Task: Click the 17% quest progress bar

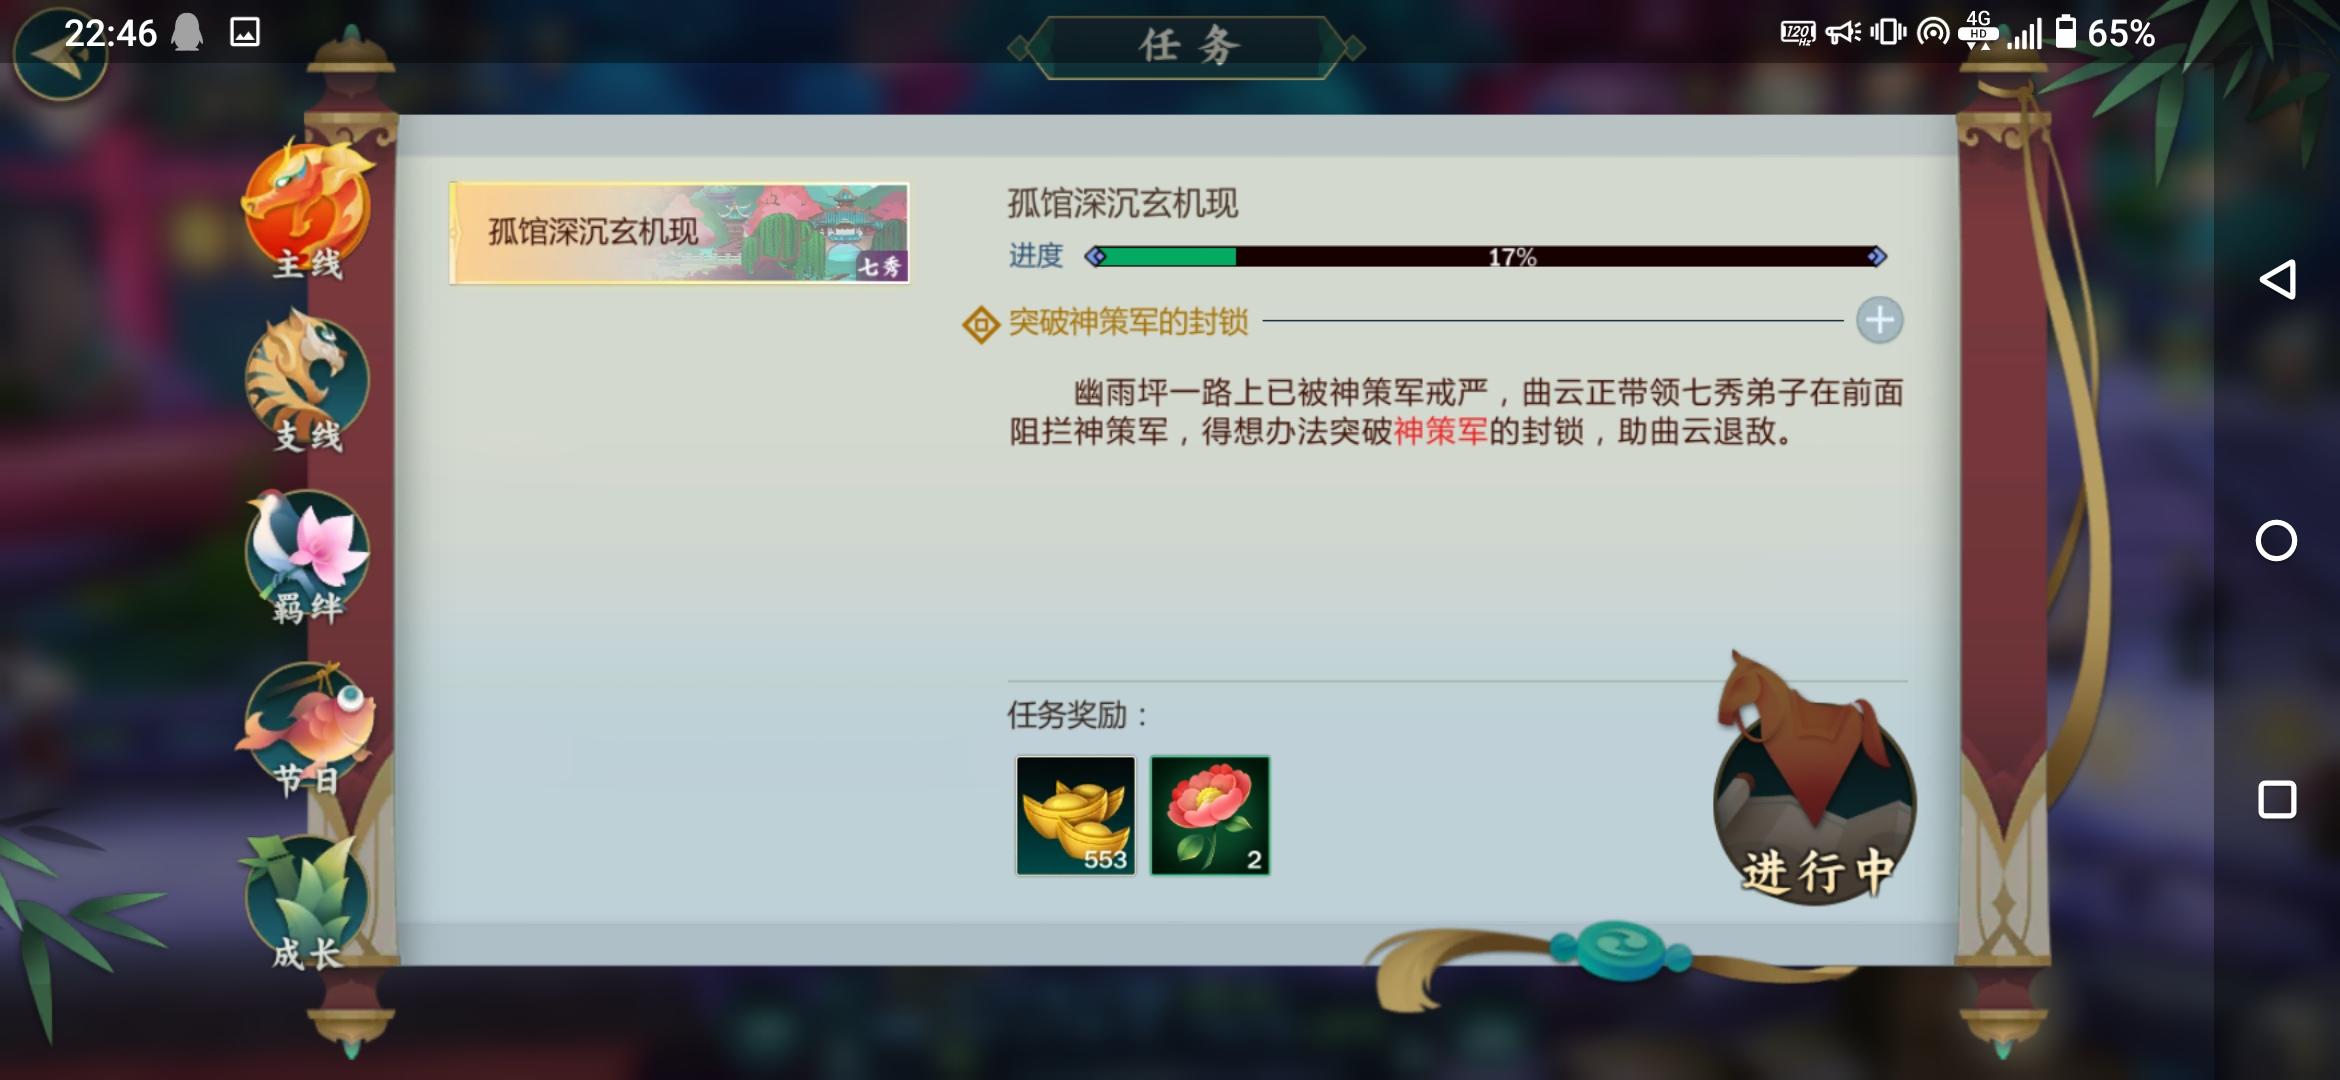Action: coord(1485,257)
